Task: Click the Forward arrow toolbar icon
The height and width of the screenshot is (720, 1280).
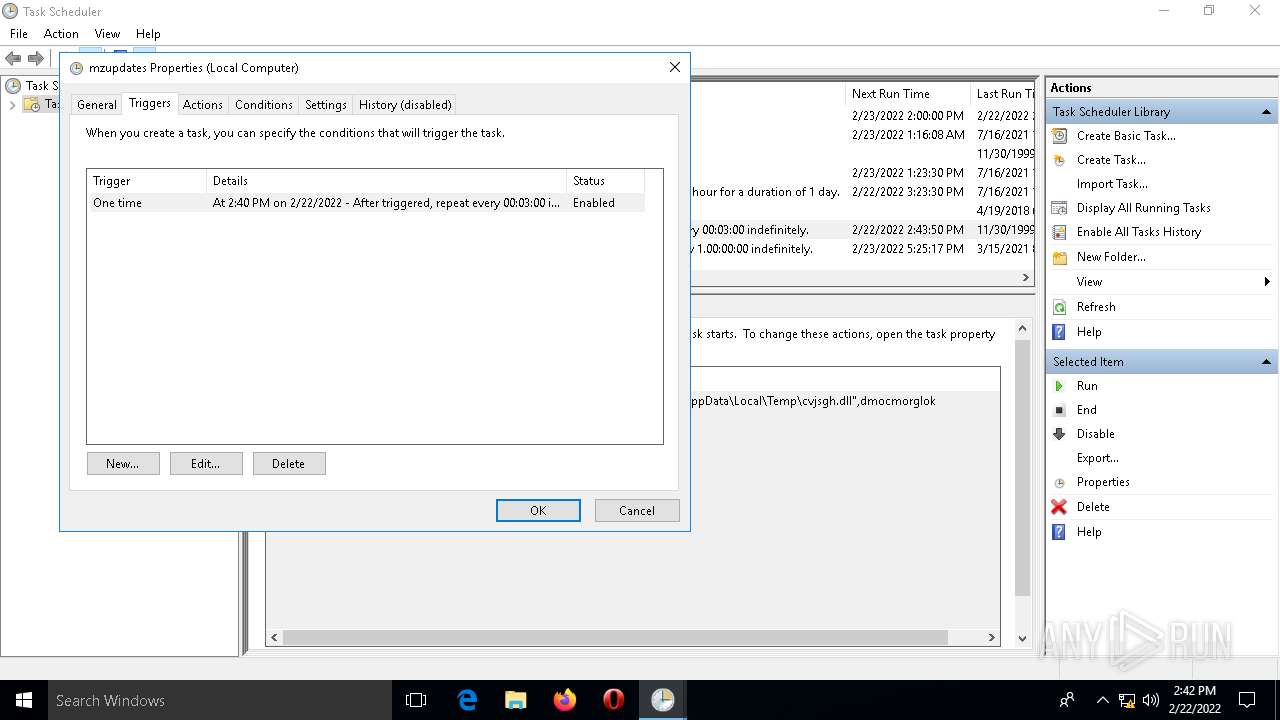Action: click(36, 59)
